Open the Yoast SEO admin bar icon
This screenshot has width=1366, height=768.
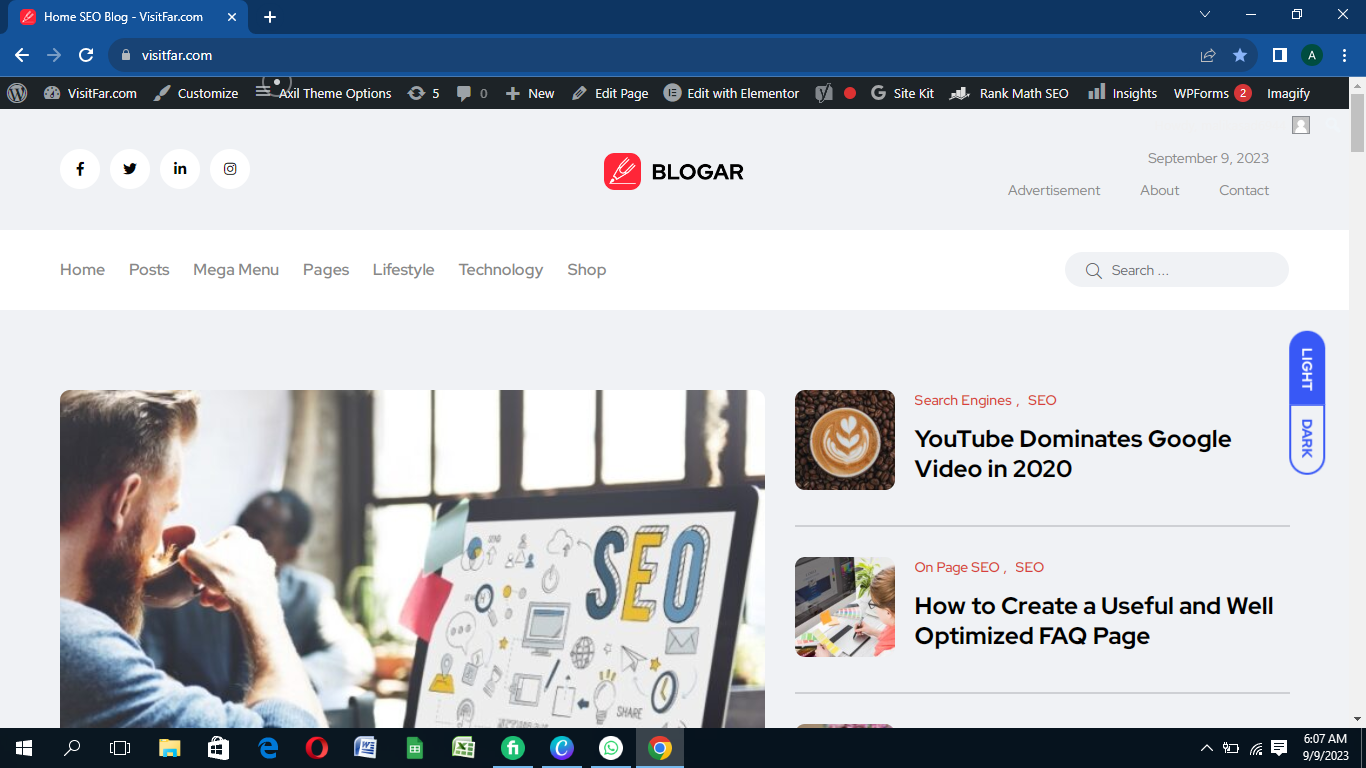824,93
